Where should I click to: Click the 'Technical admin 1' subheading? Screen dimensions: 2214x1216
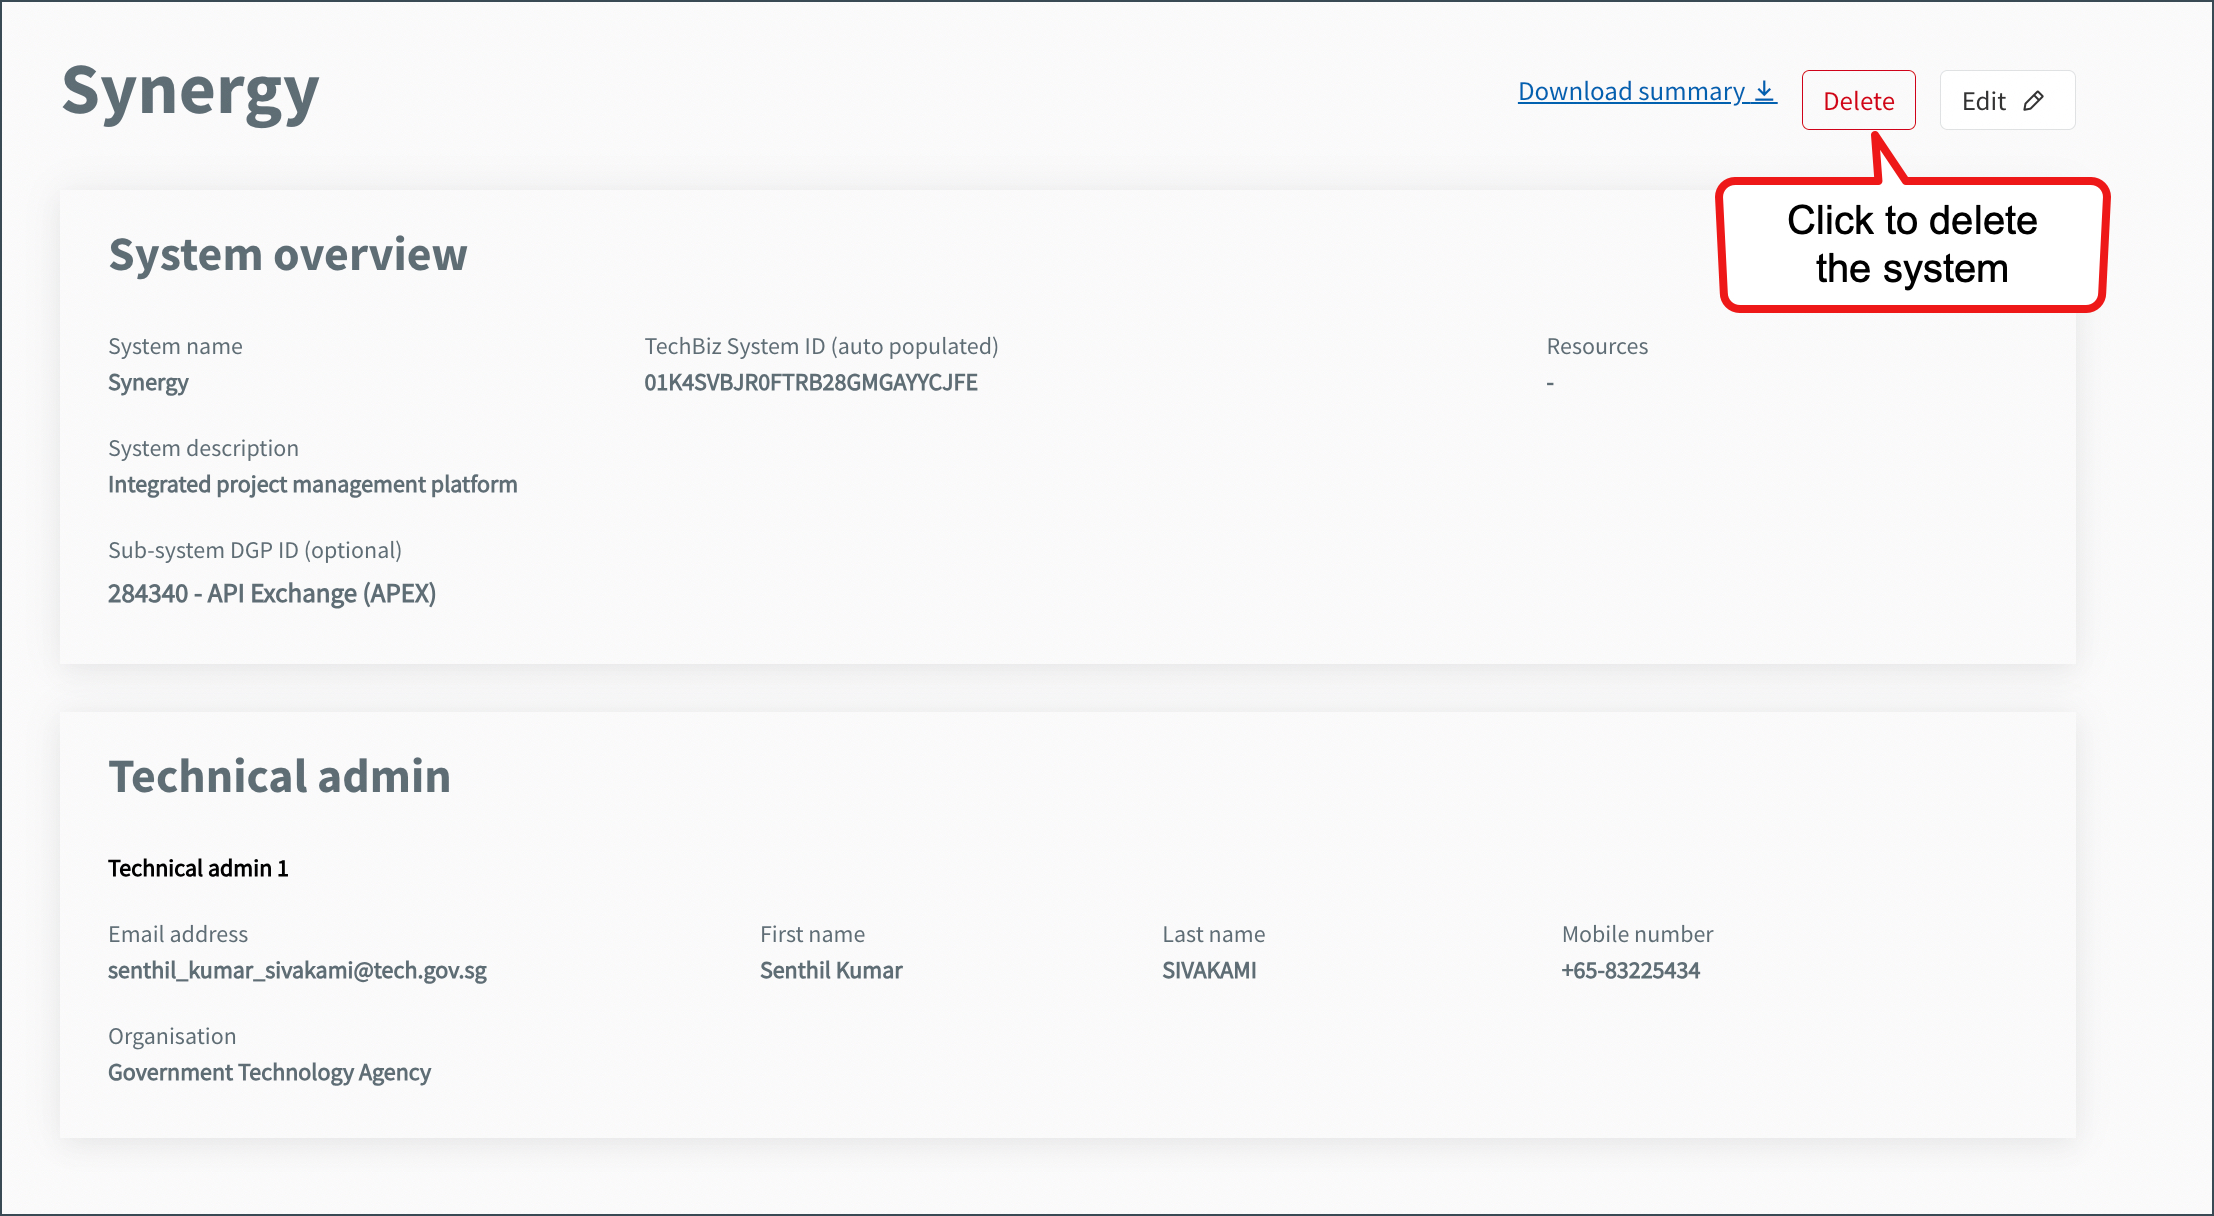pos(198,868)
